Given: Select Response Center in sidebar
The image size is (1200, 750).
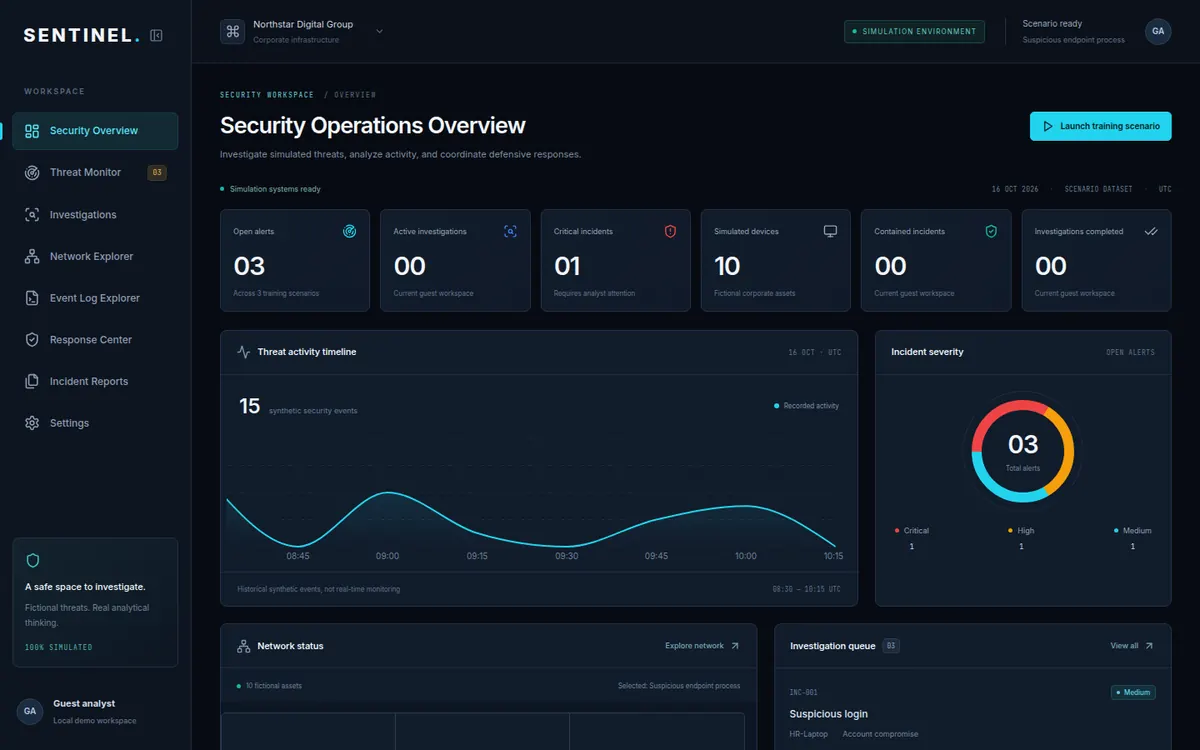Looking at the screenshot, I should (95, 340).
